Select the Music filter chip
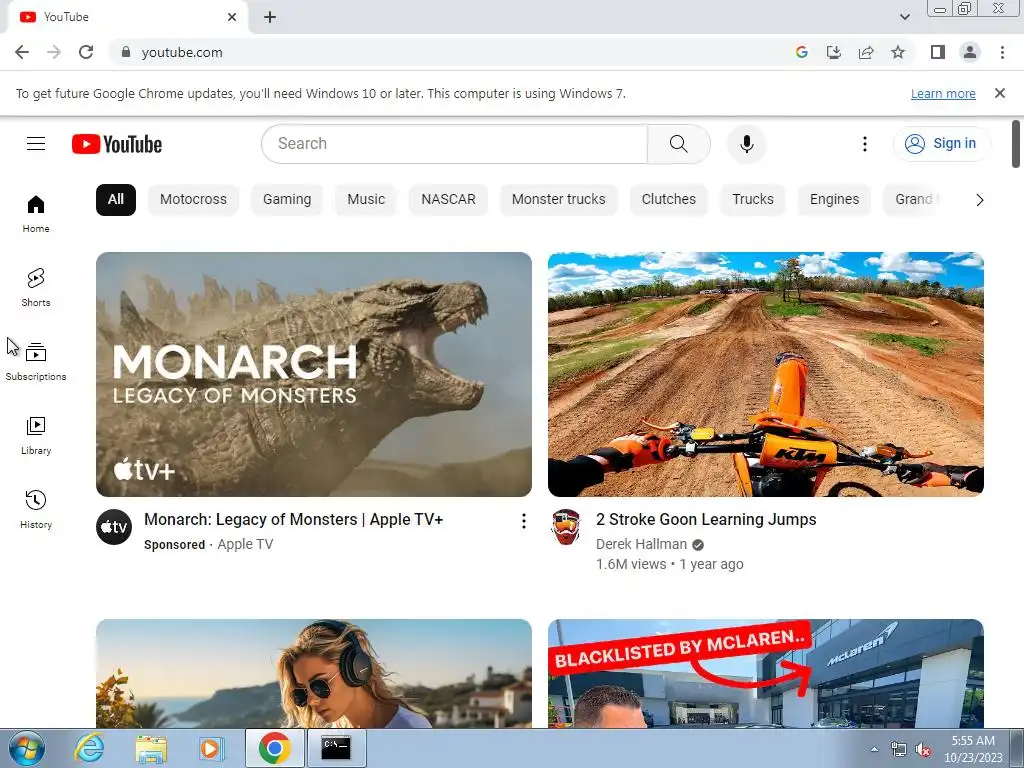The width and height of the screenshot is (1024, 768). point(366,200)
